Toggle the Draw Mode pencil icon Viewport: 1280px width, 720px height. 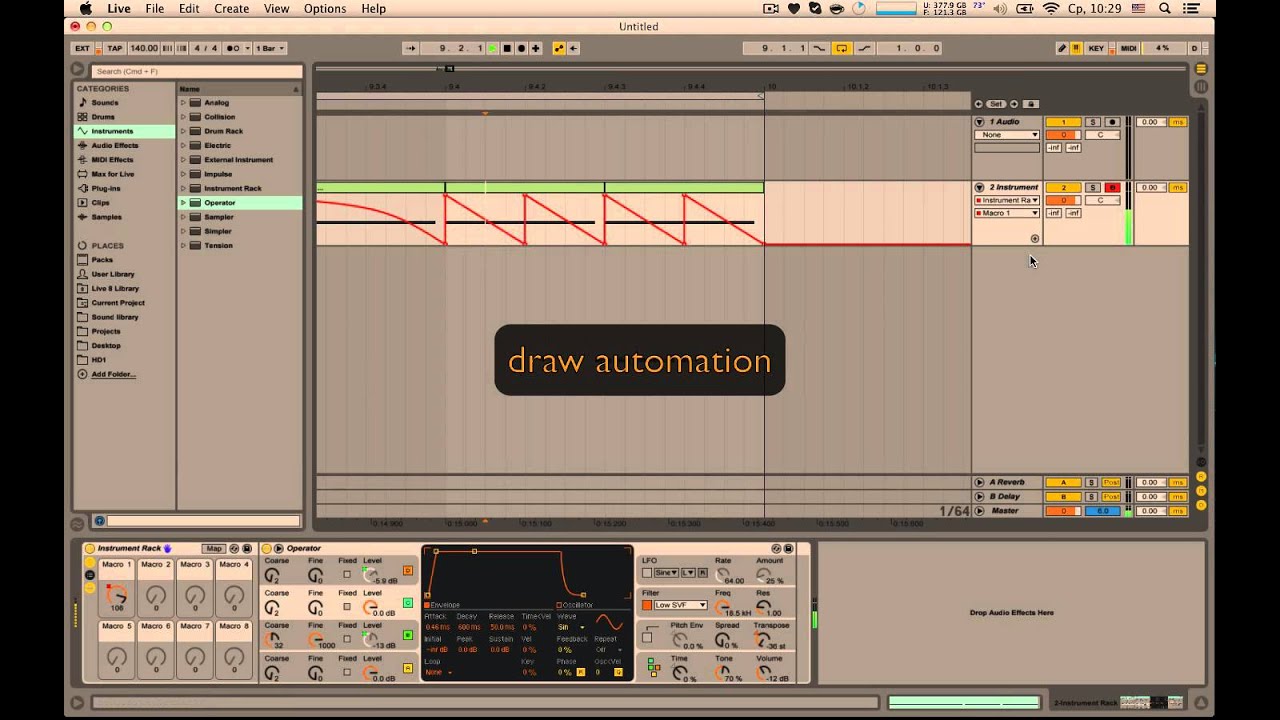pos(1062,48)
